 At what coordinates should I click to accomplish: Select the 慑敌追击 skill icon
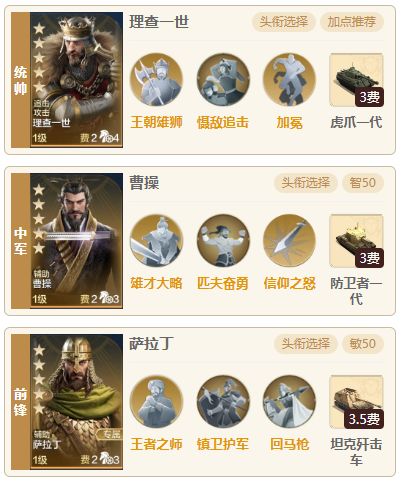click(223, 80)
